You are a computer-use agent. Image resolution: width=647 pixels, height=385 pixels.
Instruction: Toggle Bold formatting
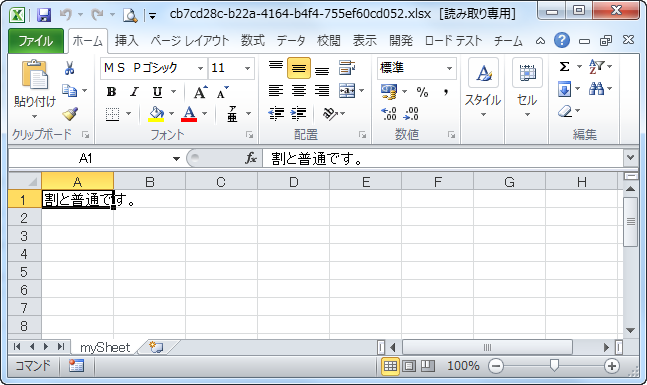(x=111, y=92)
